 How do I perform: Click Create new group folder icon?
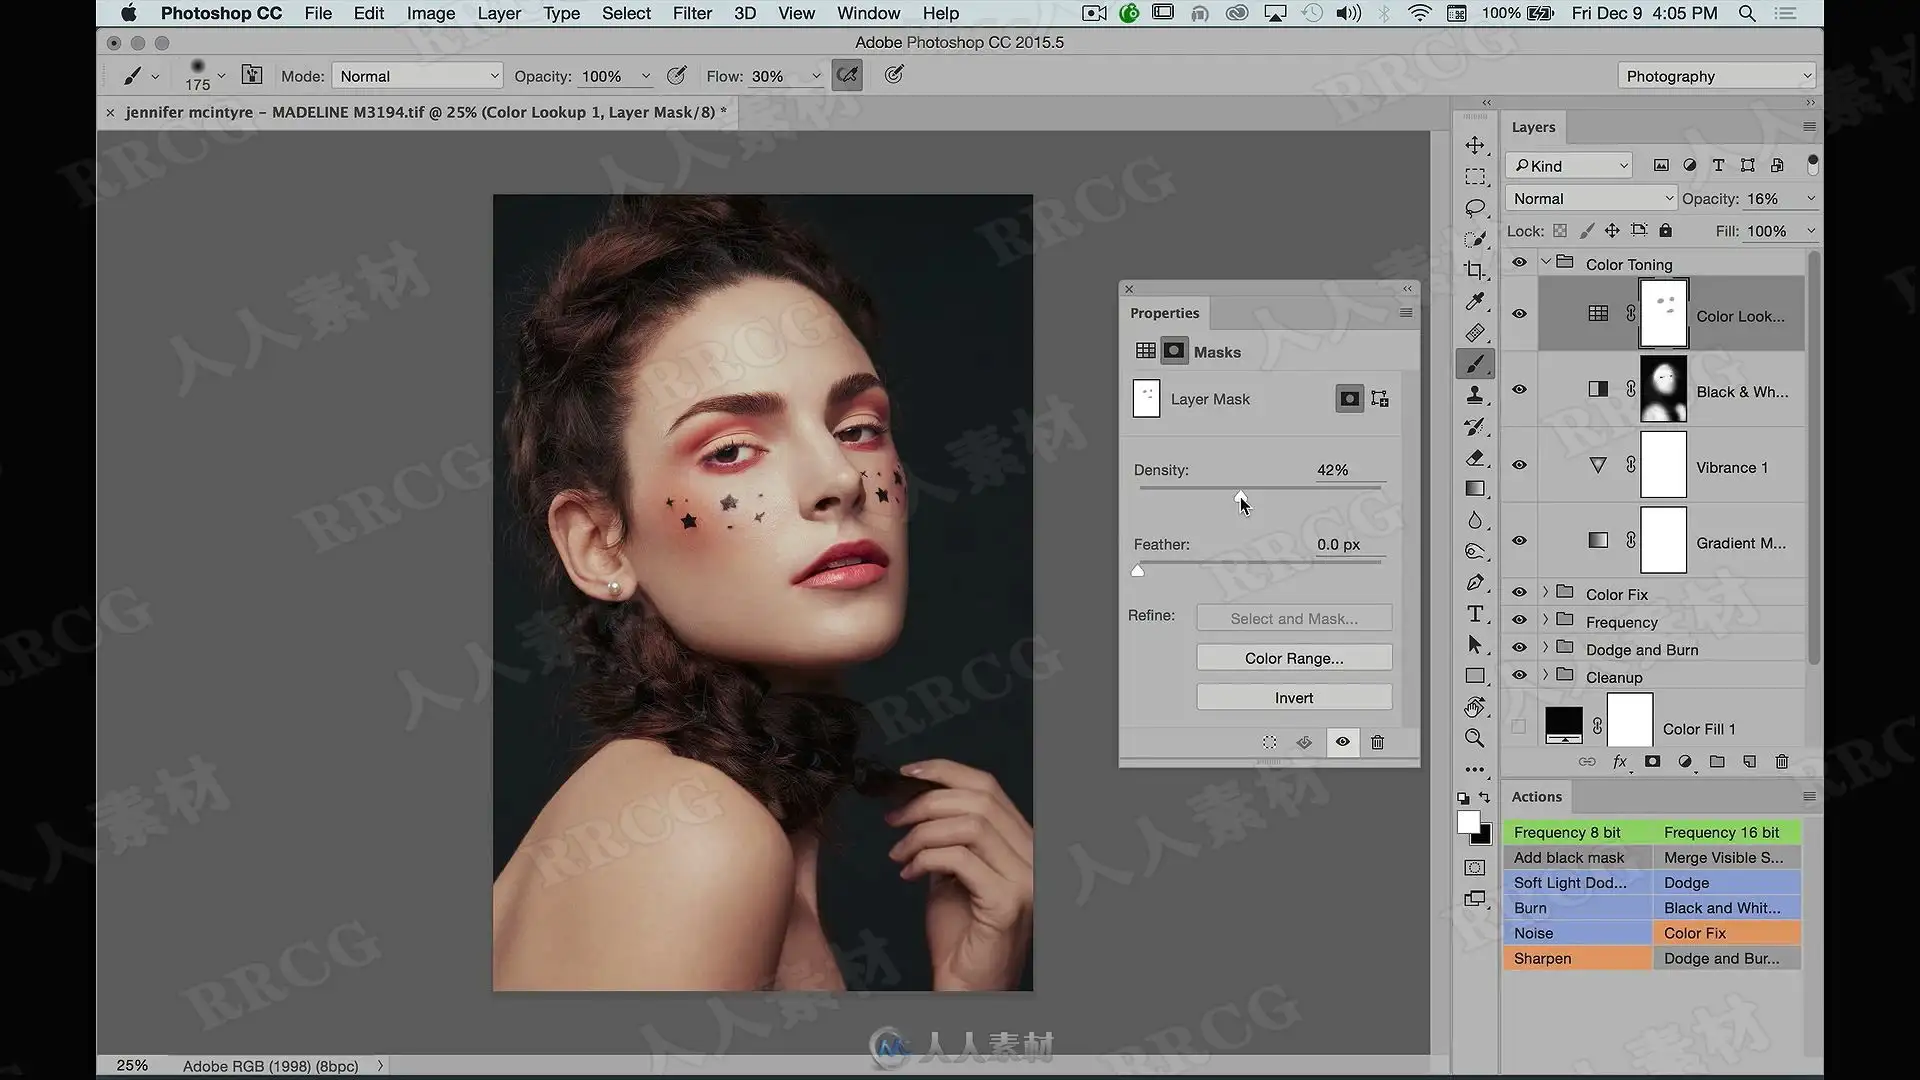1717,762
